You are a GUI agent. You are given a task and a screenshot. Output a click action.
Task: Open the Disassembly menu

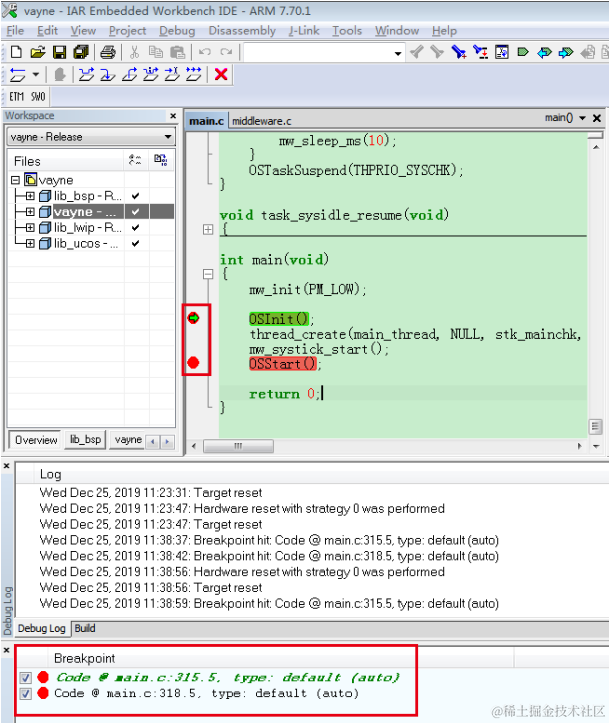pyautogui.click(x=242, y=31)
